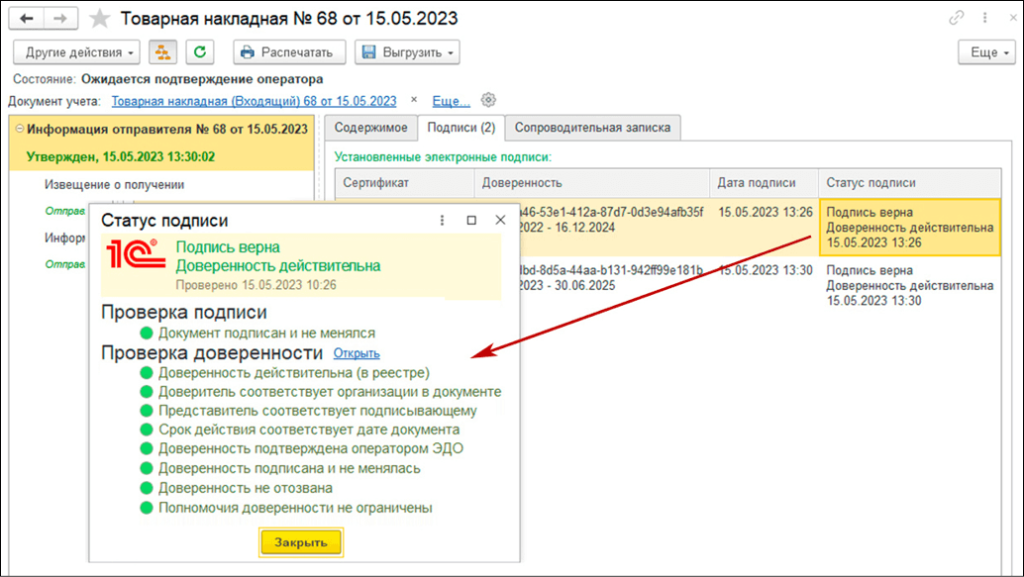This screenshot has height=577, width=1024.
Task: Click Открыть link next to Проверка доверенности
Action: click(357, 353)
